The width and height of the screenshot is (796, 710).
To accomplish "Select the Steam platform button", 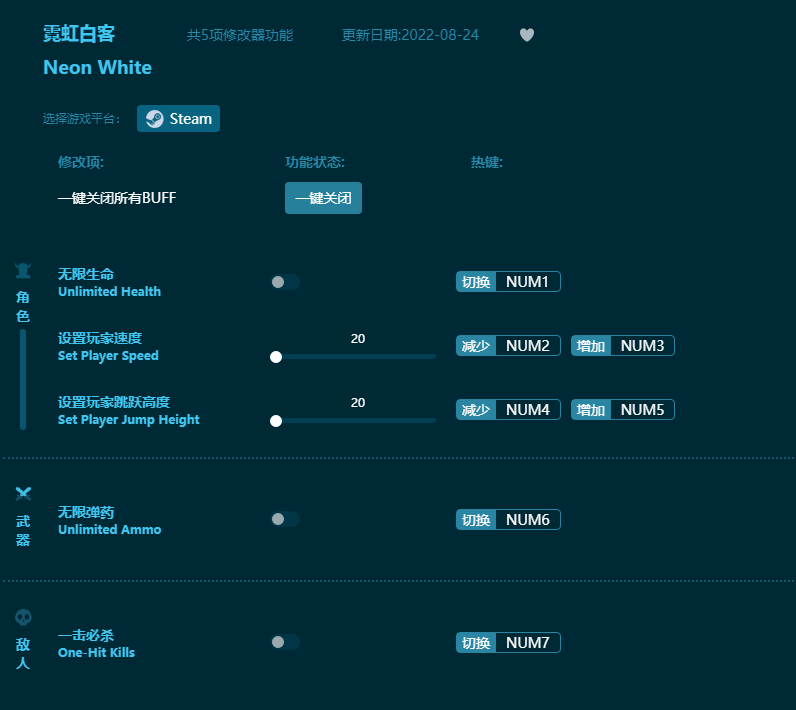I will pyautogui.click(x=178, y=118).
